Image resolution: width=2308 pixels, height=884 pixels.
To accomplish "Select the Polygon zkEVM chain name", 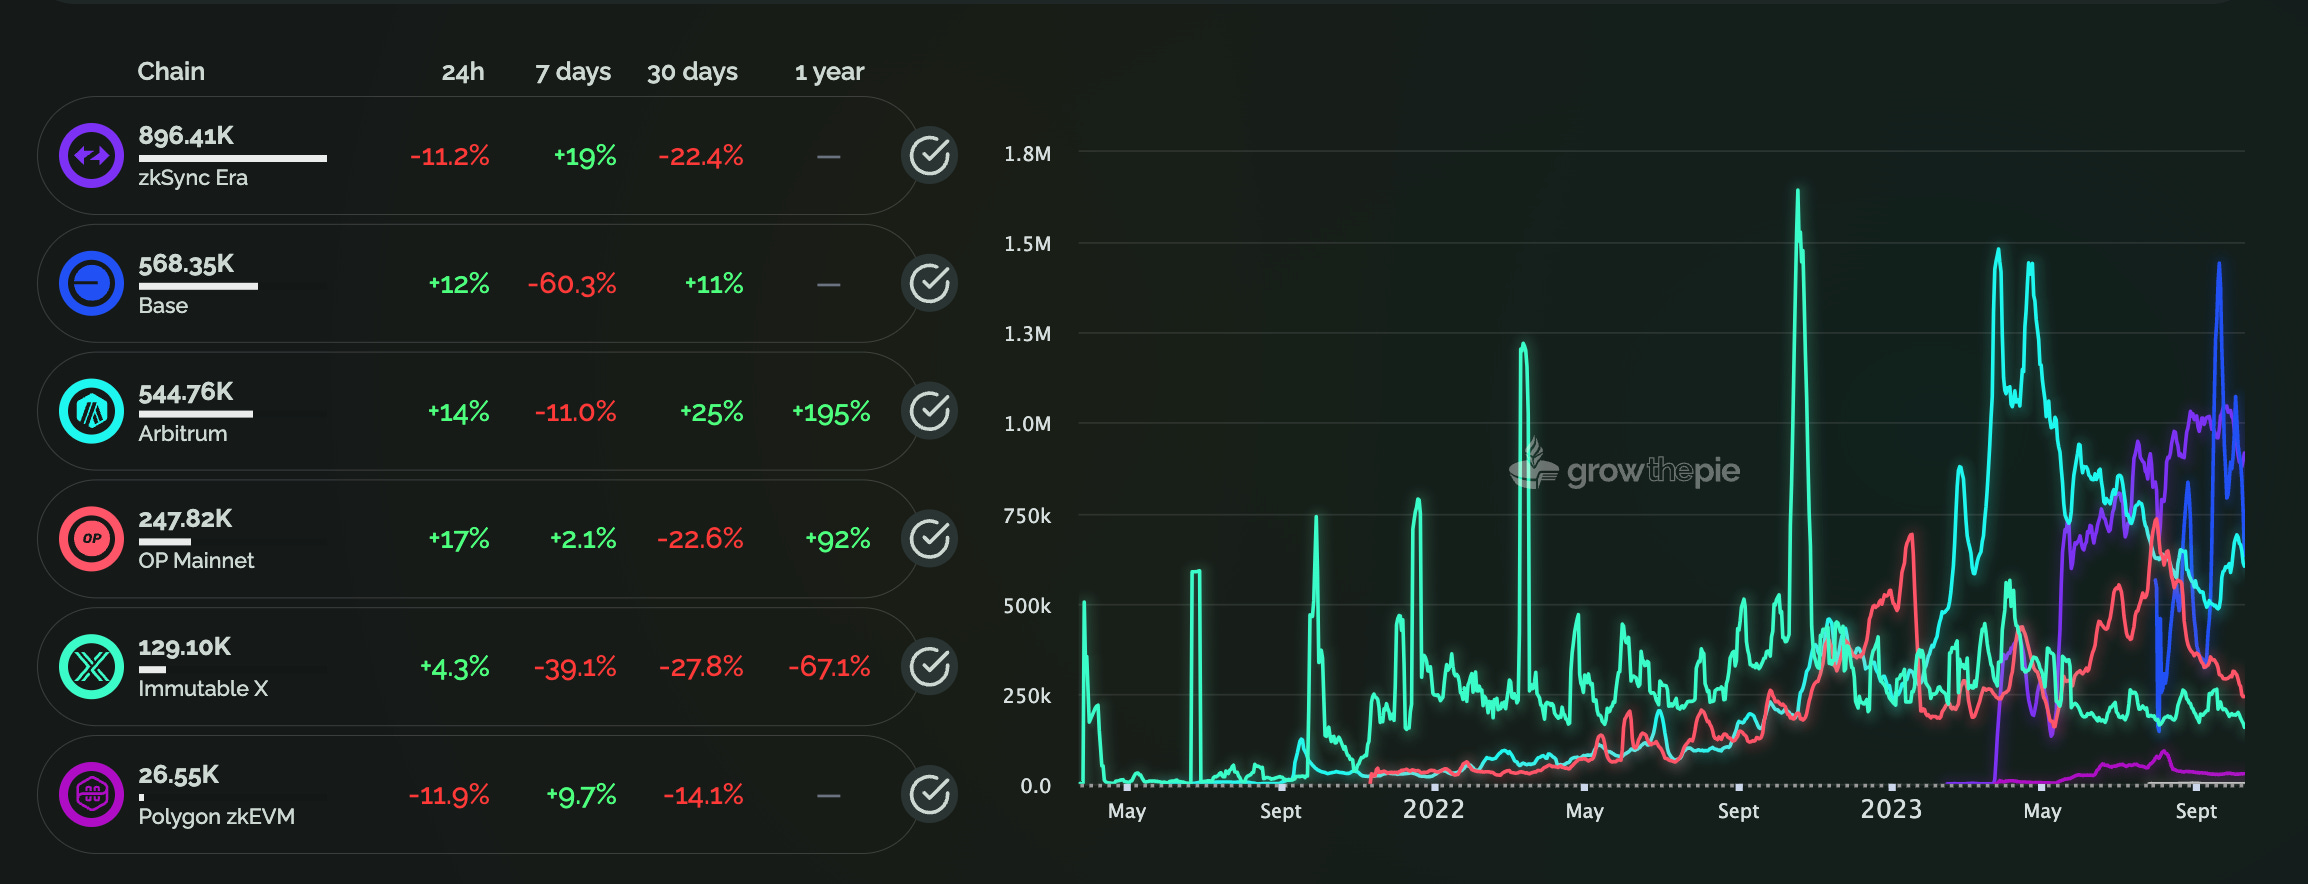I will [x=217, y=817].
